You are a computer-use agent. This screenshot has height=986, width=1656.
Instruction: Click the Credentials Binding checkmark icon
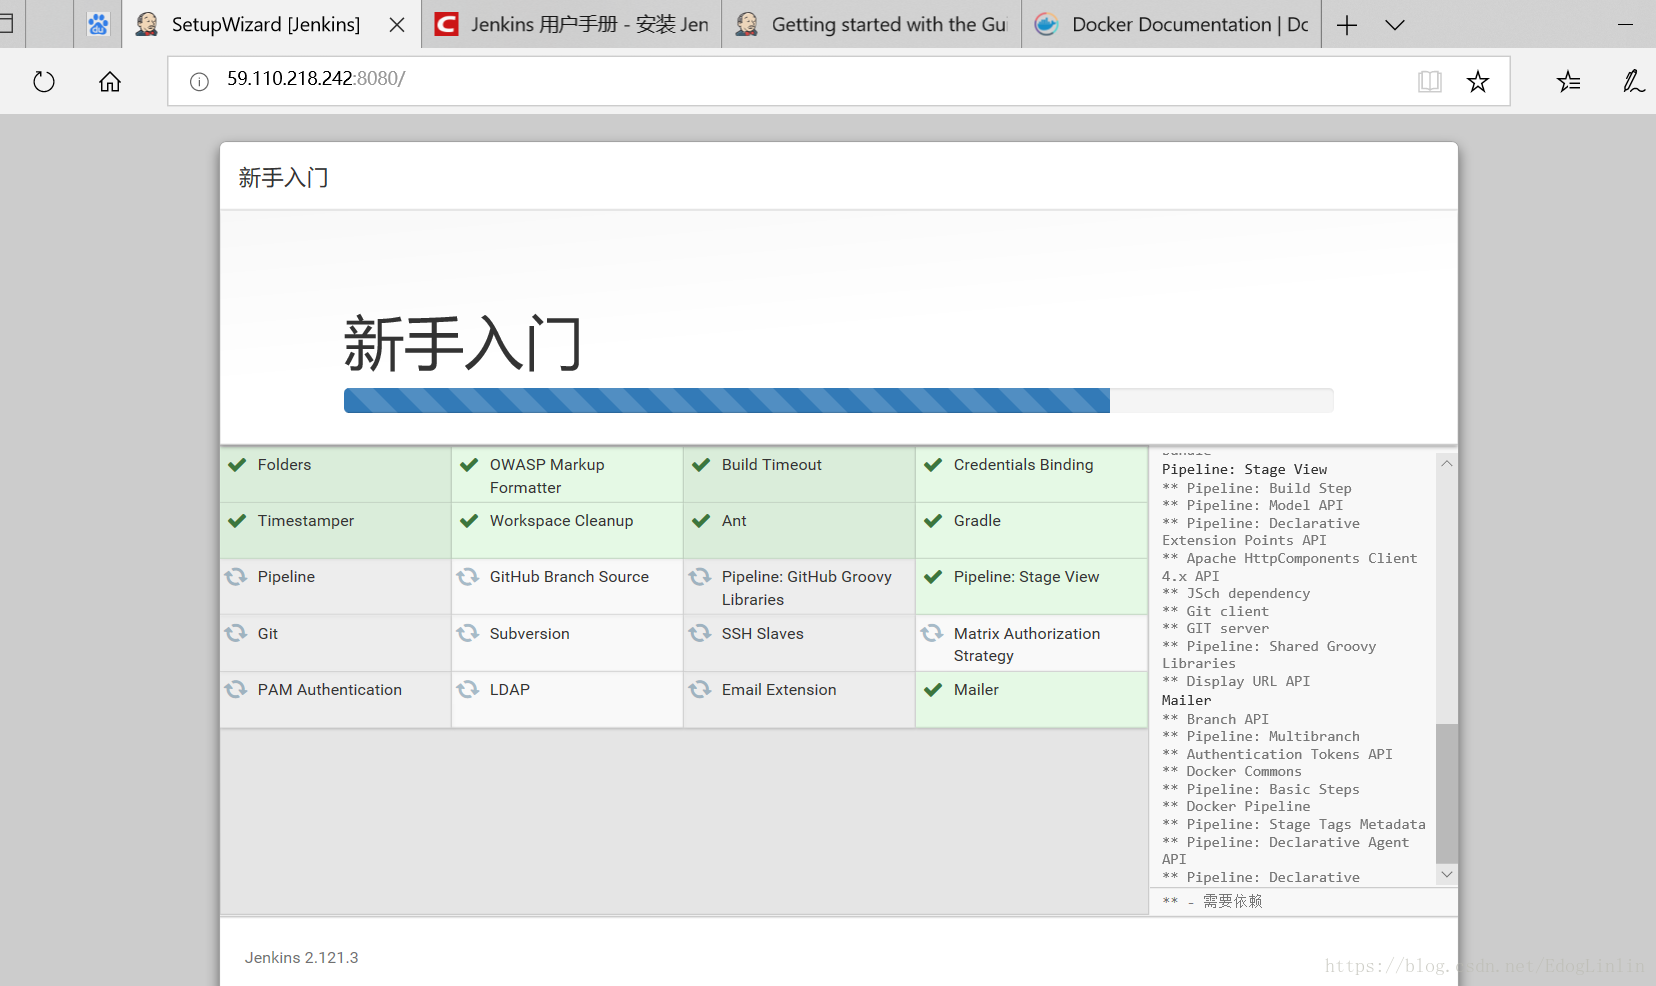pyautogui.click(x=933, y=465)
